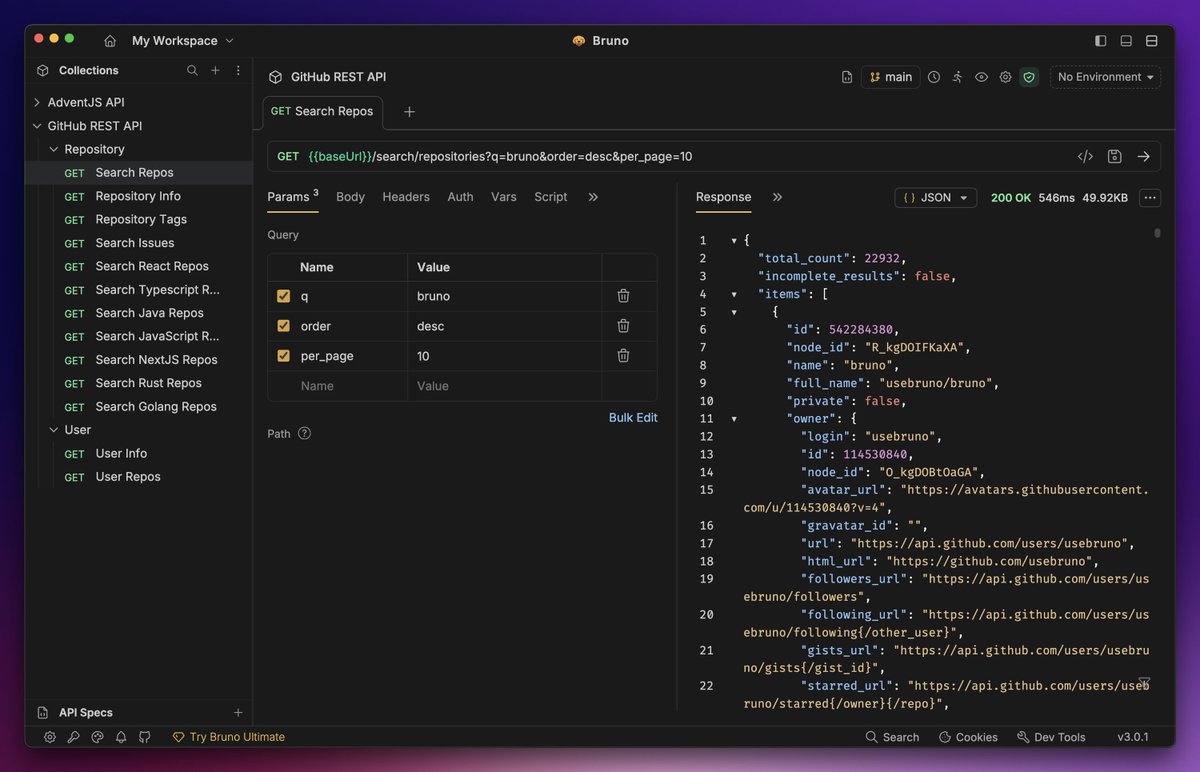The image size is (1200, 772).
Task: Delete the q query parameter
Action: pos(623,296)
